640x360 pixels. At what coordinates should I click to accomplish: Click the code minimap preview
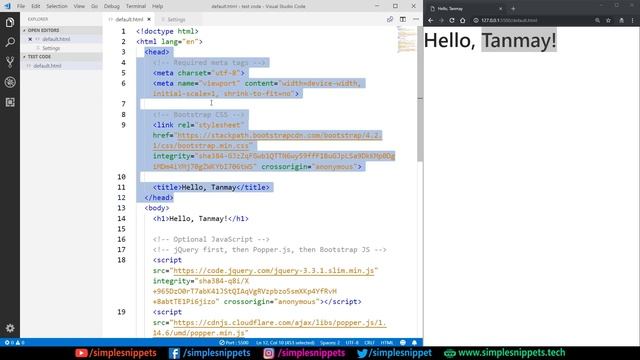406,40
